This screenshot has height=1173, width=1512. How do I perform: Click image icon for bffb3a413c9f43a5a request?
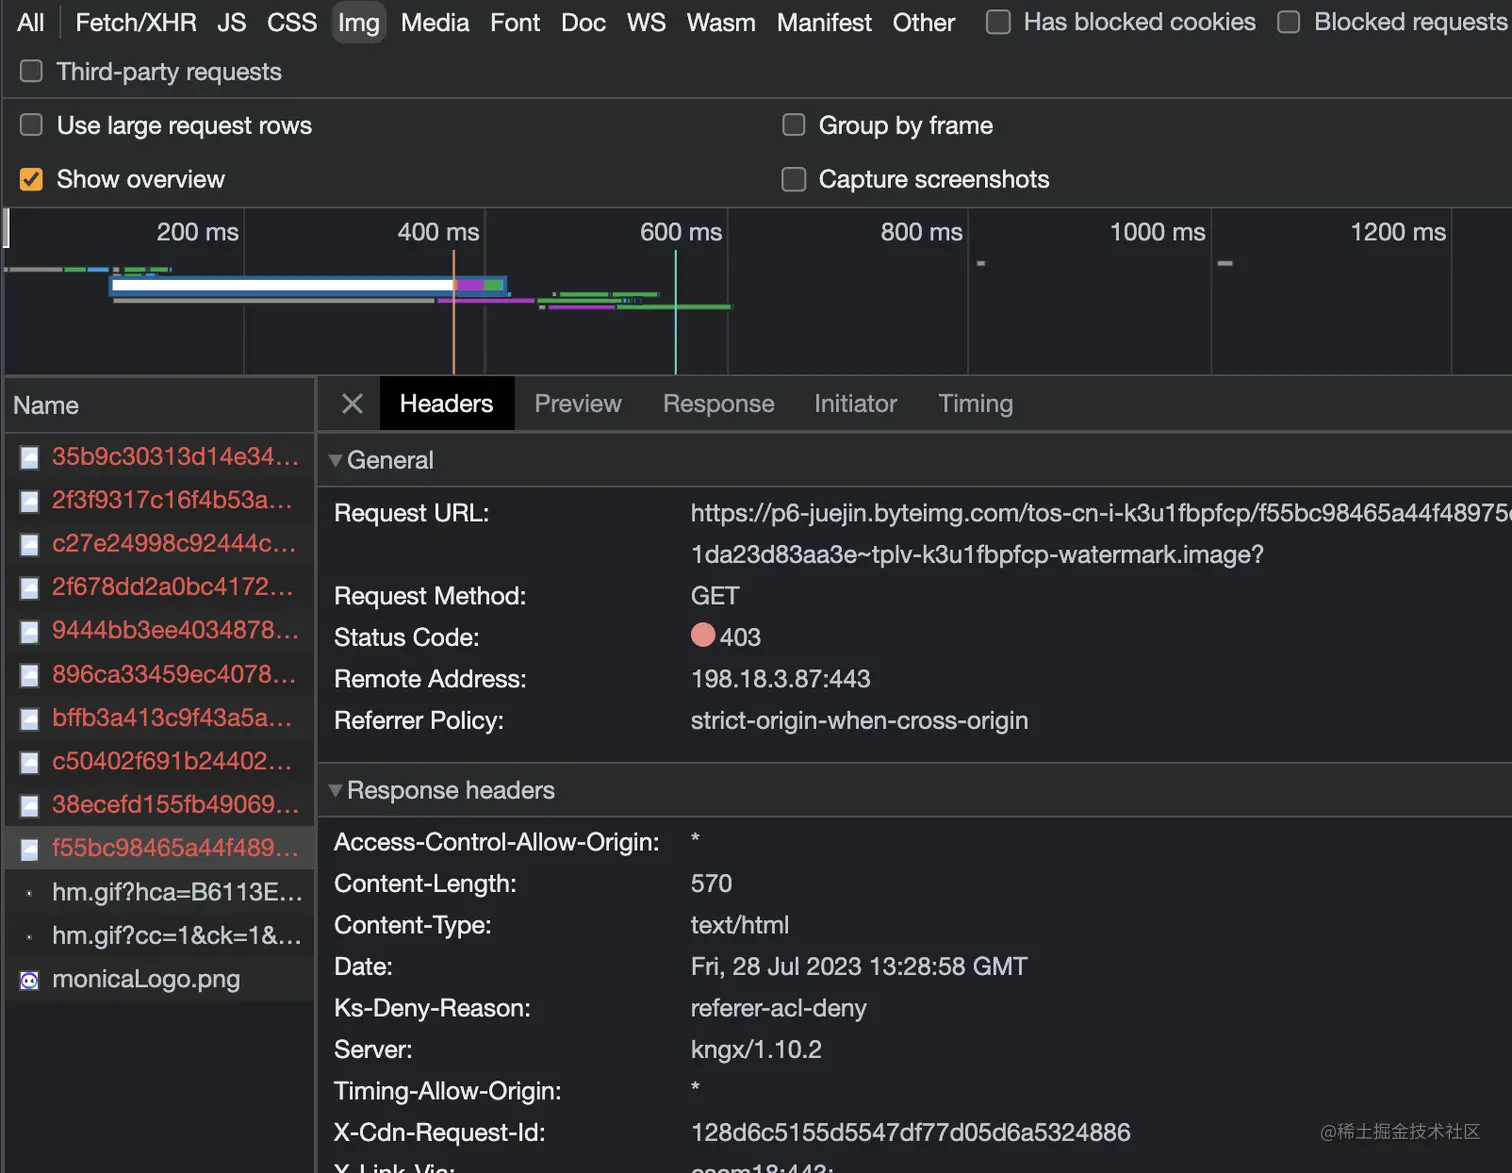pyautogui.click(x=30, y=719)
